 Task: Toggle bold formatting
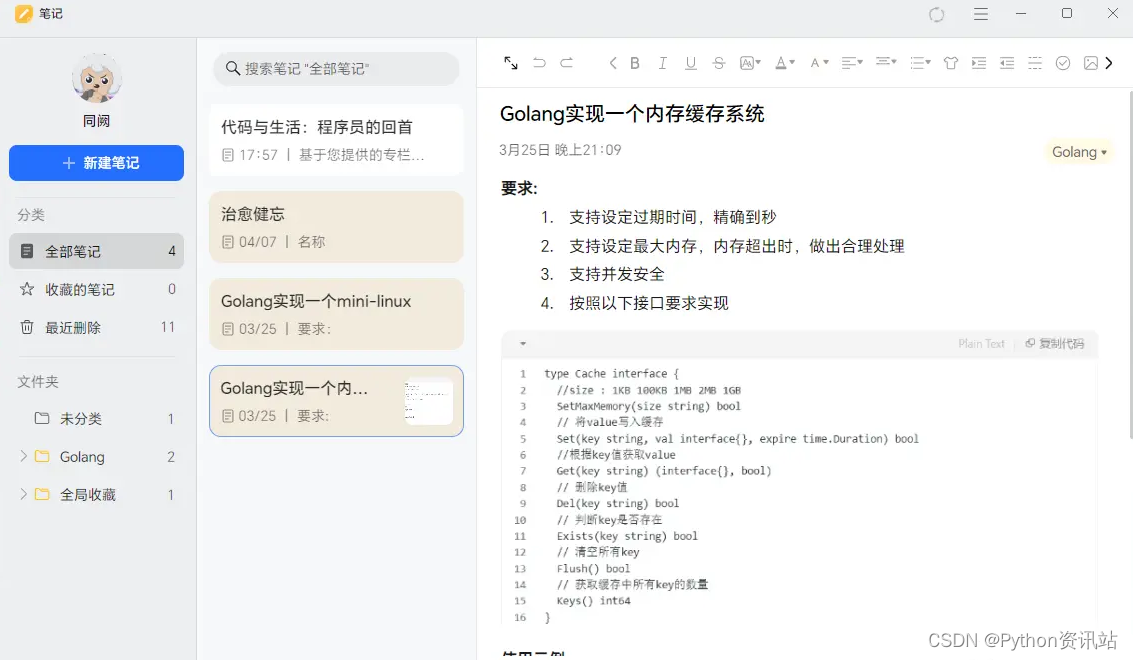click(x=634, y=63)
